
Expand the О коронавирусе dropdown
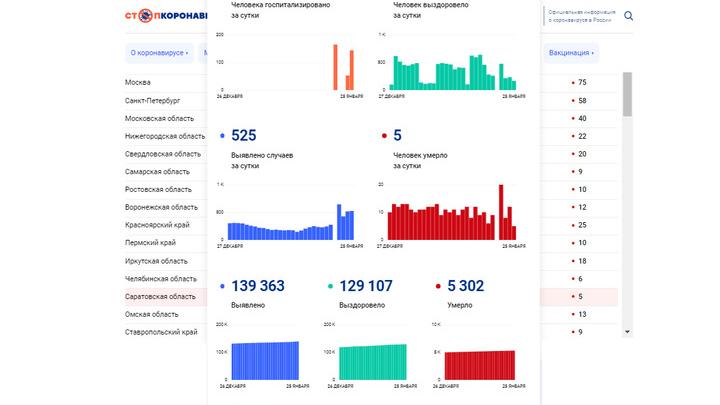159,52
